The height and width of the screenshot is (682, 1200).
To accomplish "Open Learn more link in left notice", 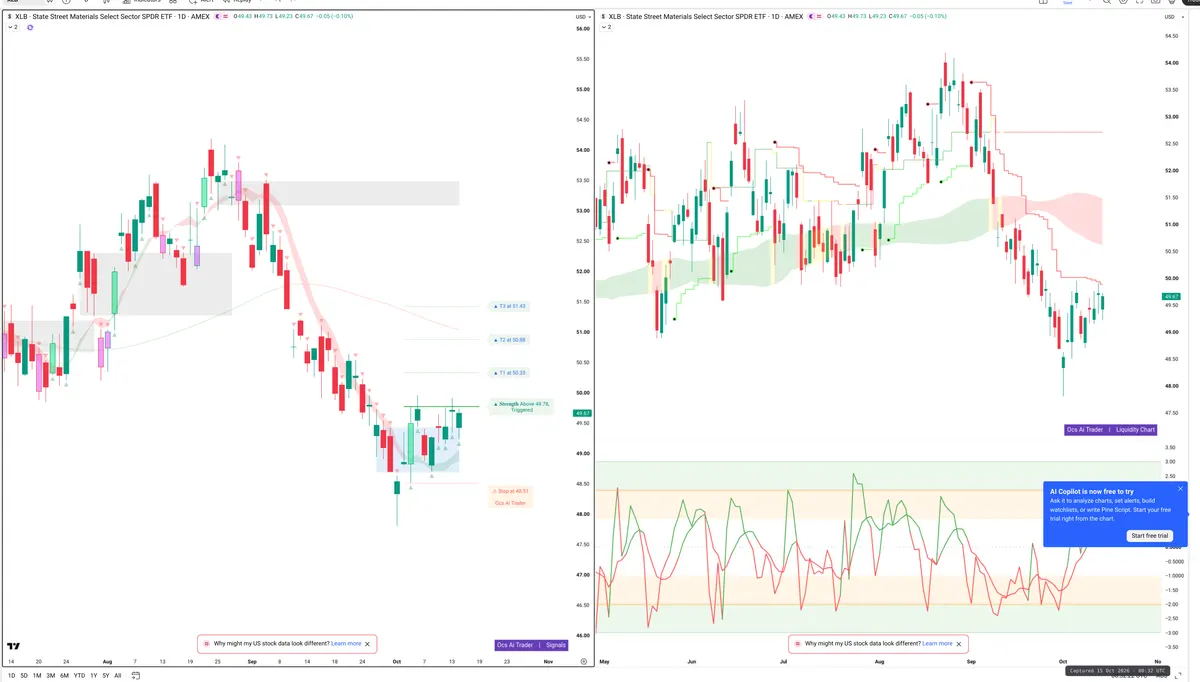I will click(x=346, y=644).
